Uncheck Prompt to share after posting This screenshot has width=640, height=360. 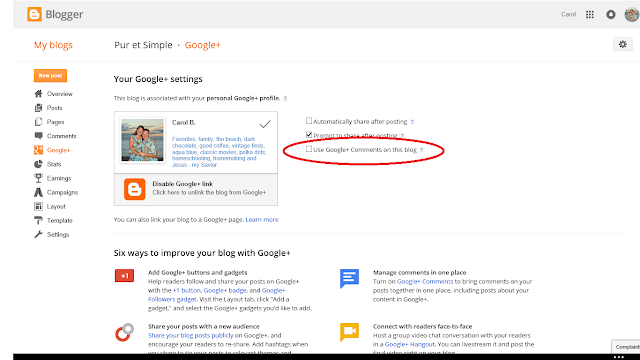(x=309, y=135)
